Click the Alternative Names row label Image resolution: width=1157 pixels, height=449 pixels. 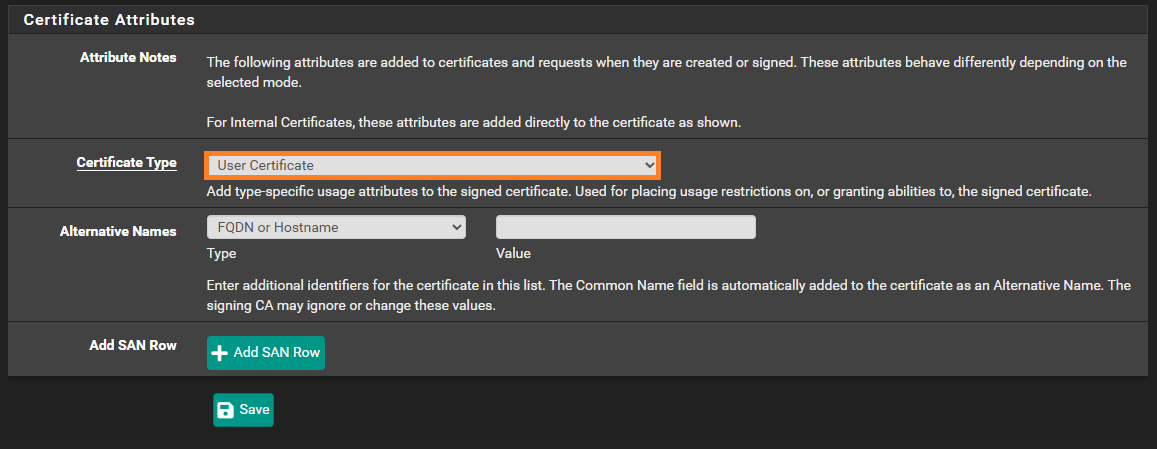coord(118,232)
